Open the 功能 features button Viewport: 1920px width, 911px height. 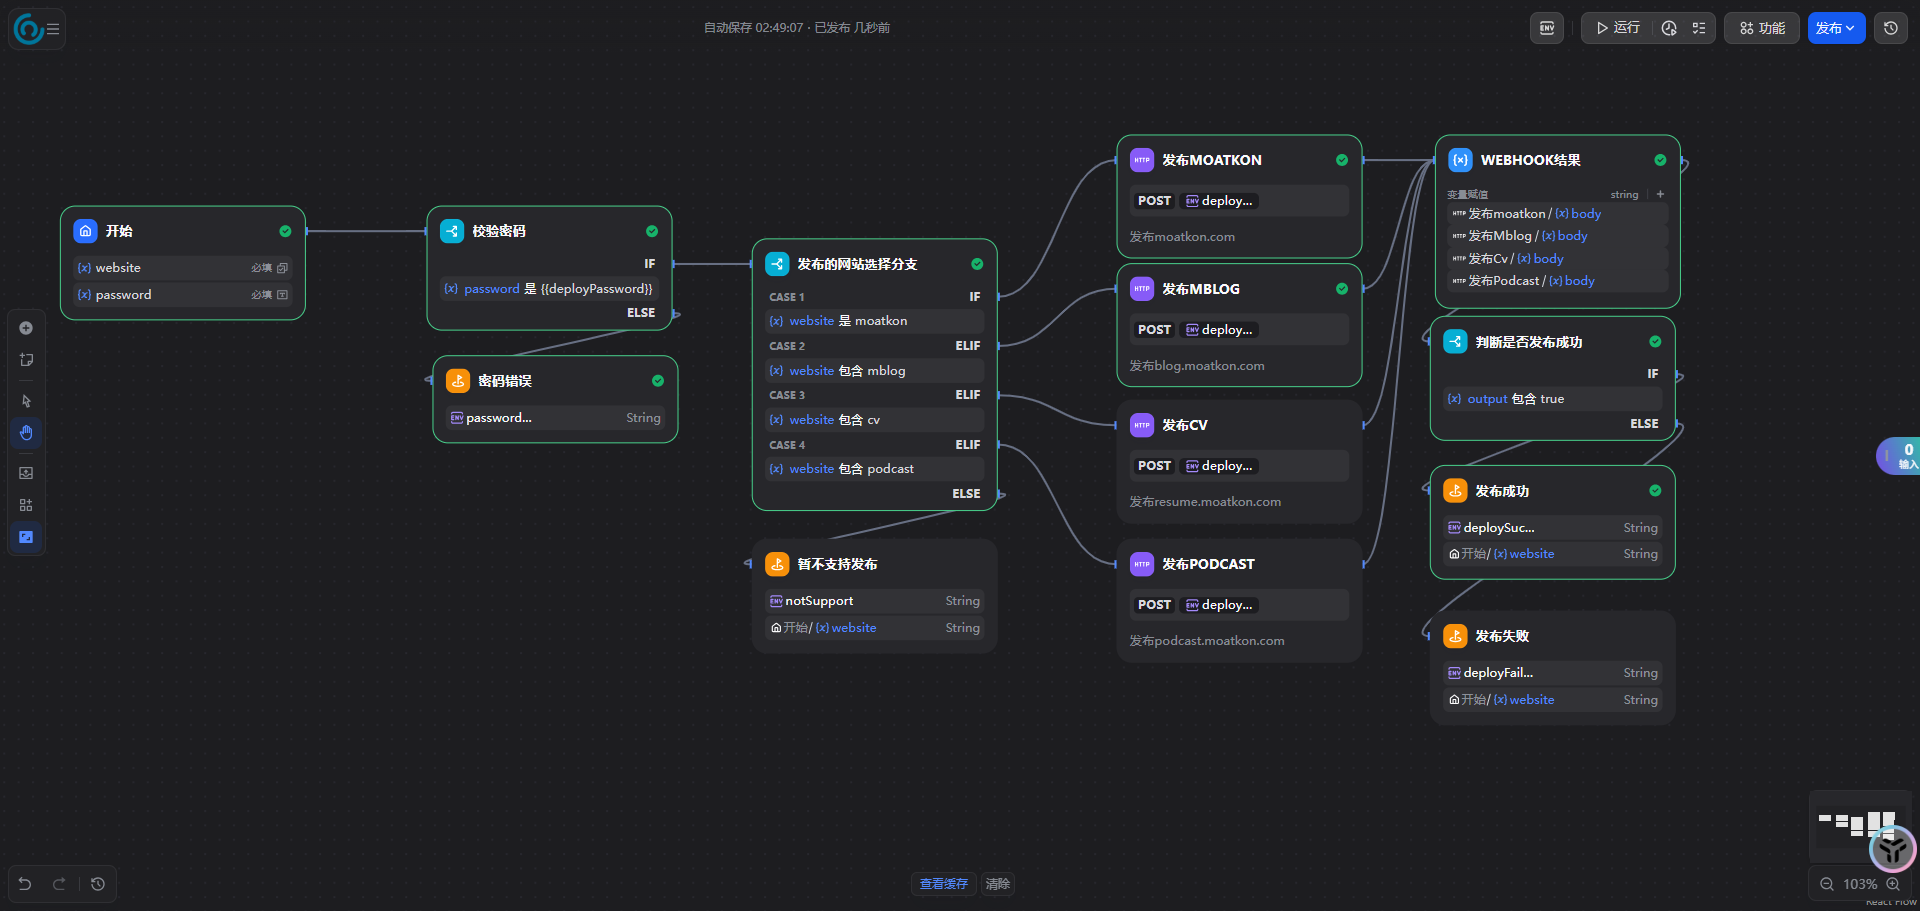pos(1762,28)
